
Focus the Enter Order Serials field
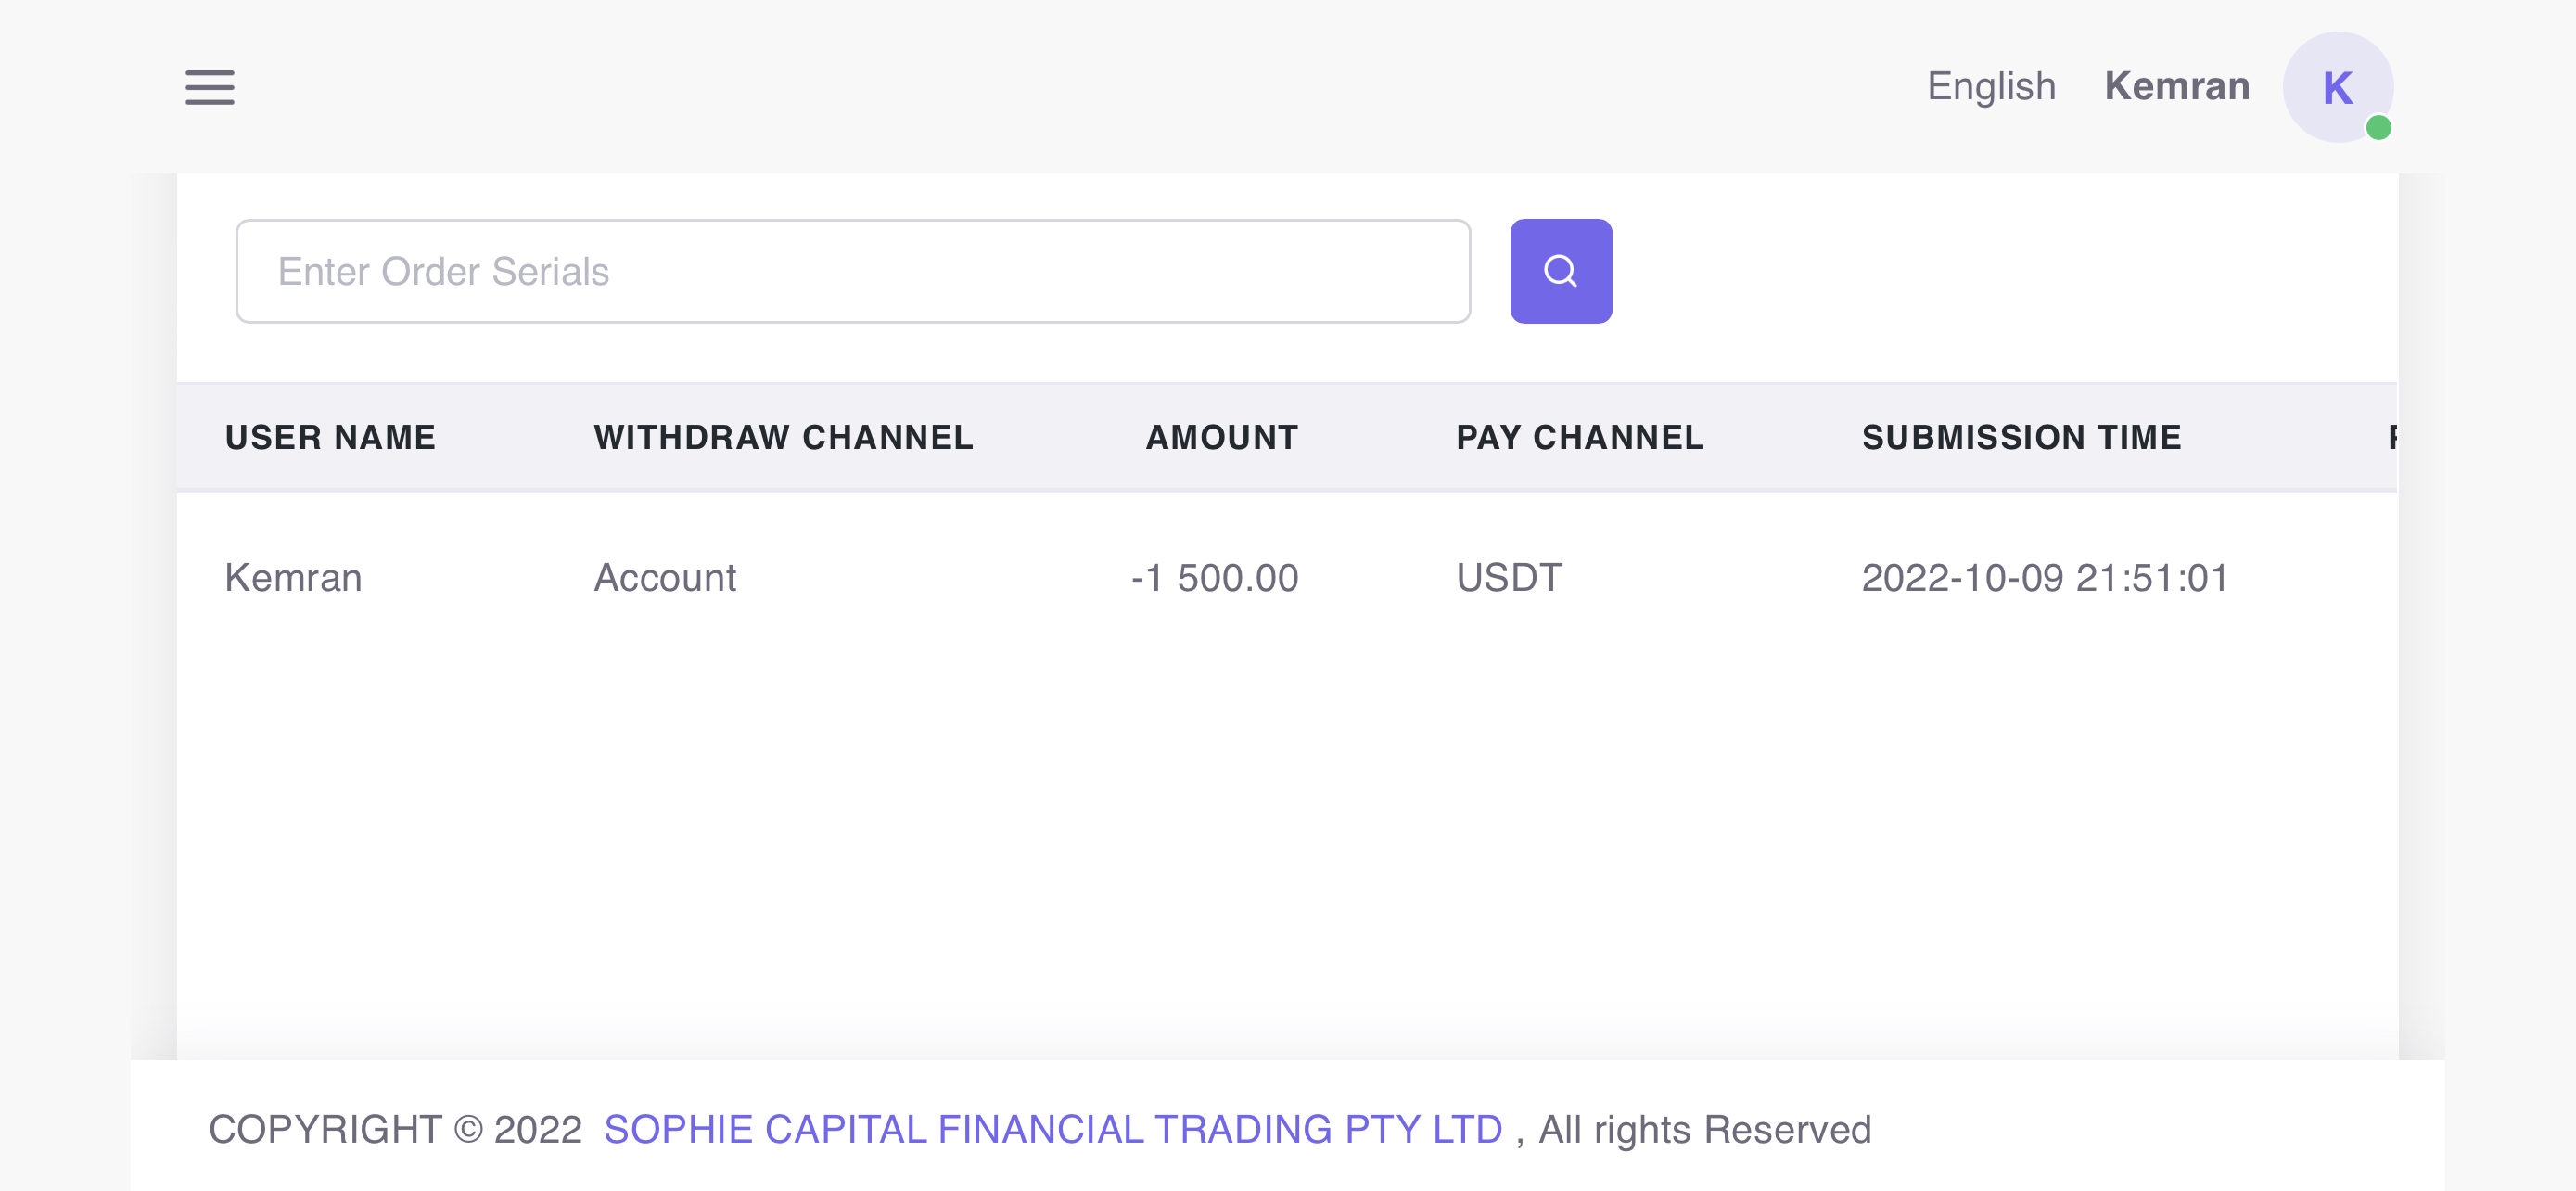pyautogui.click(x=852, y=271)
